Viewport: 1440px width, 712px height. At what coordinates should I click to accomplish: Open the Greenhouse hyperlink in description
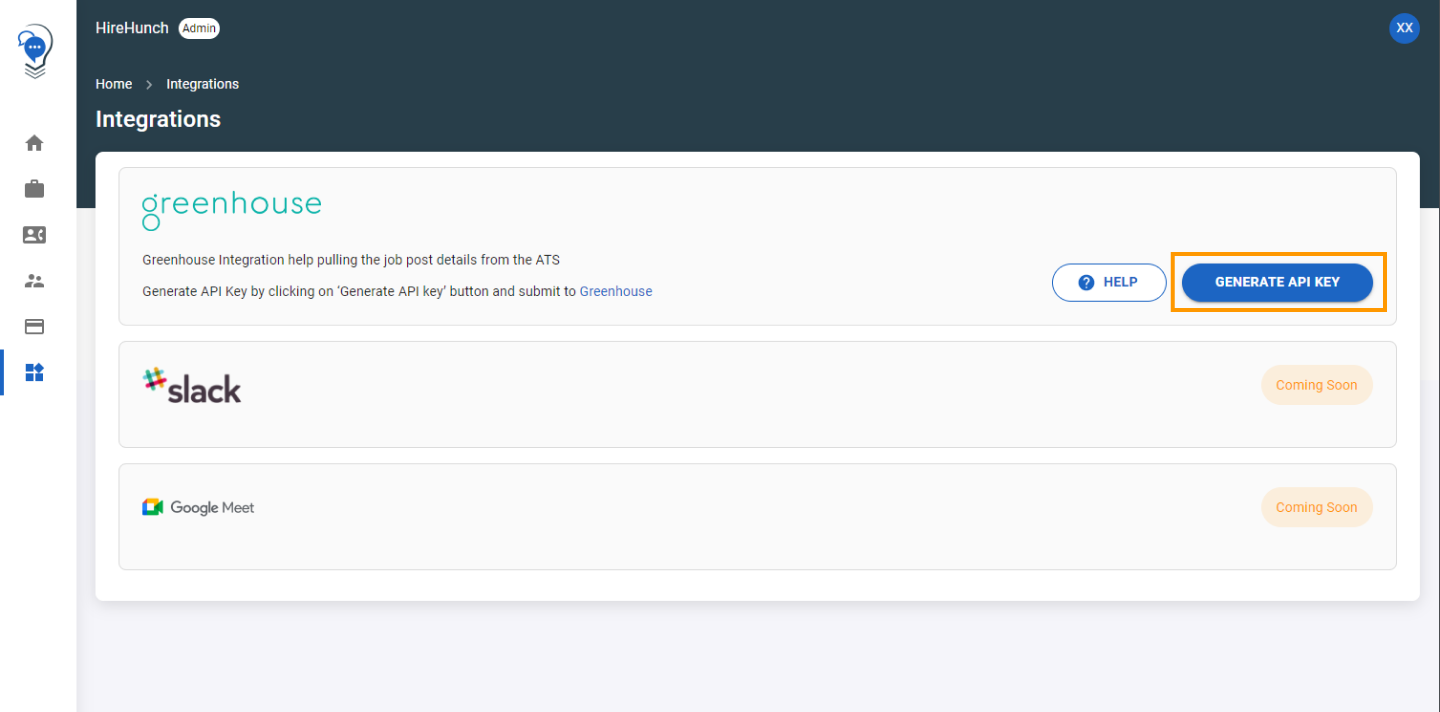coord(616,291)
